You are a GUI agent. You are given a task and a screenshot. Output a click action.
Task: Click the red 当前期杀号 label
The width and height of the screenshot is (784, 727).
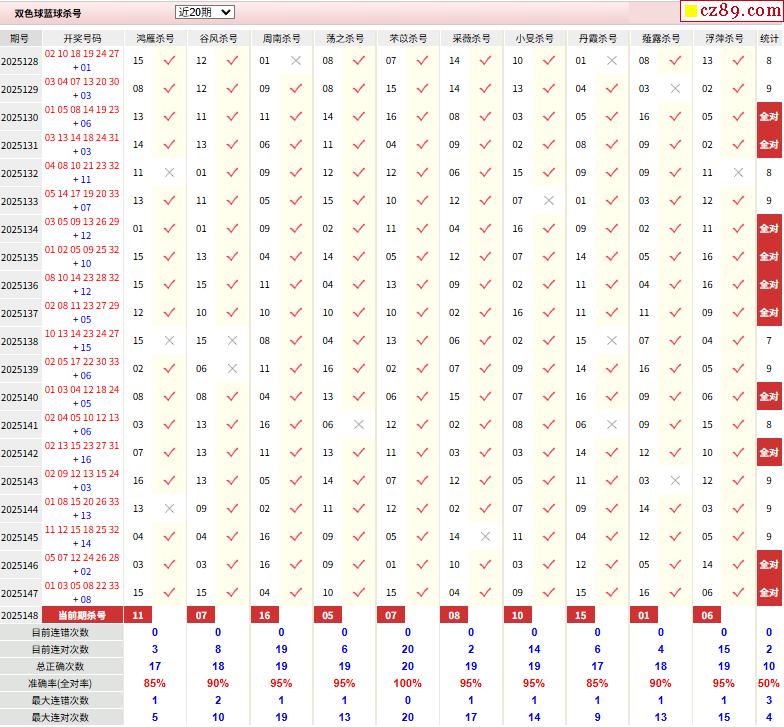(82, 615)
